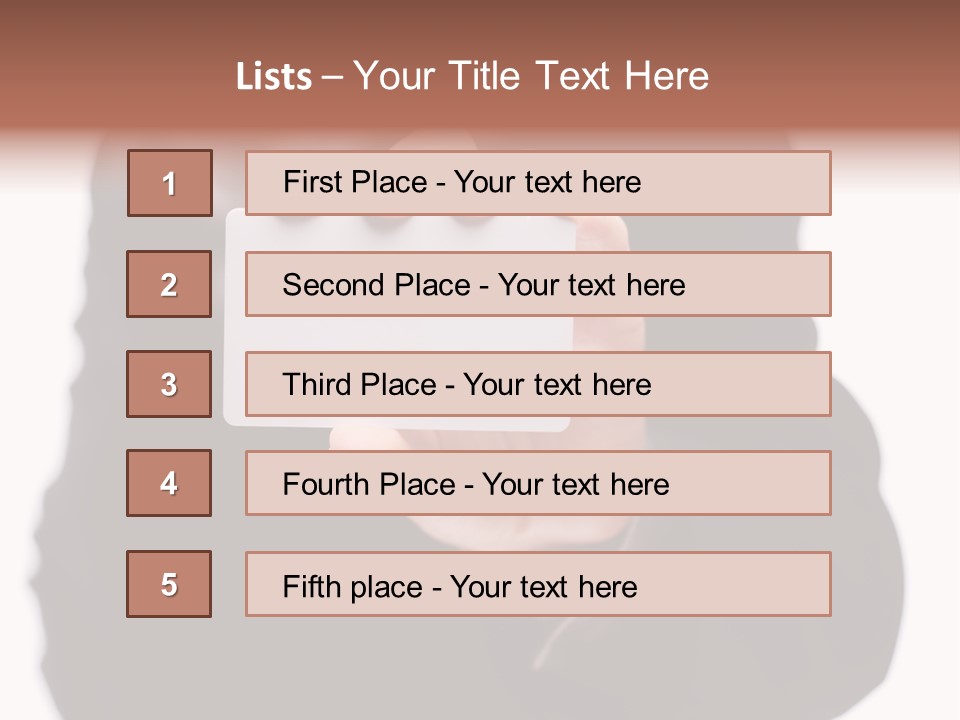Click the number 5 box
The width and height of the screenshot is (960, 720).
(169, 584)
